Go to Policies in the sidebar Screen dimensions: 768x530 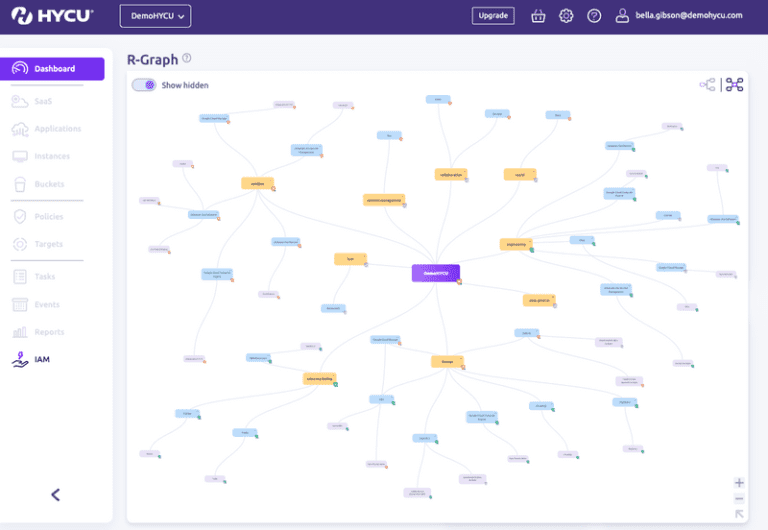[48, 216]
